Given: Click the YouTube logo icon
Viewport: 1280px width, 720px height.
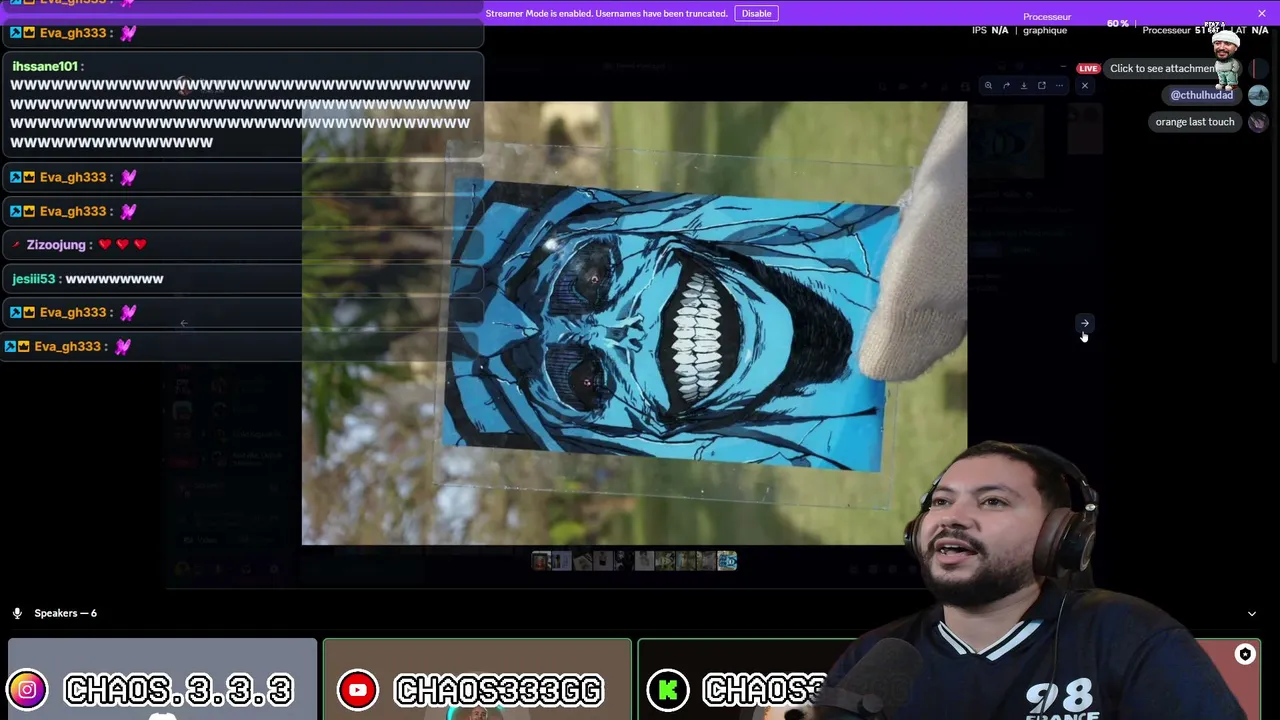Looking at the screenshot, I should point(357,690).
